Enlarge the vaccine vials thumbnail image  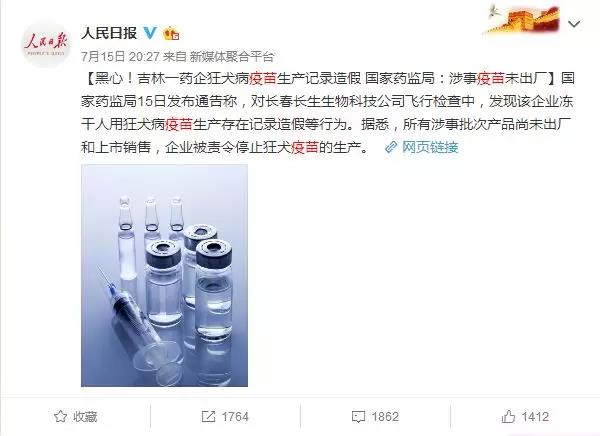pyautogui.click(x=165, y=275)
